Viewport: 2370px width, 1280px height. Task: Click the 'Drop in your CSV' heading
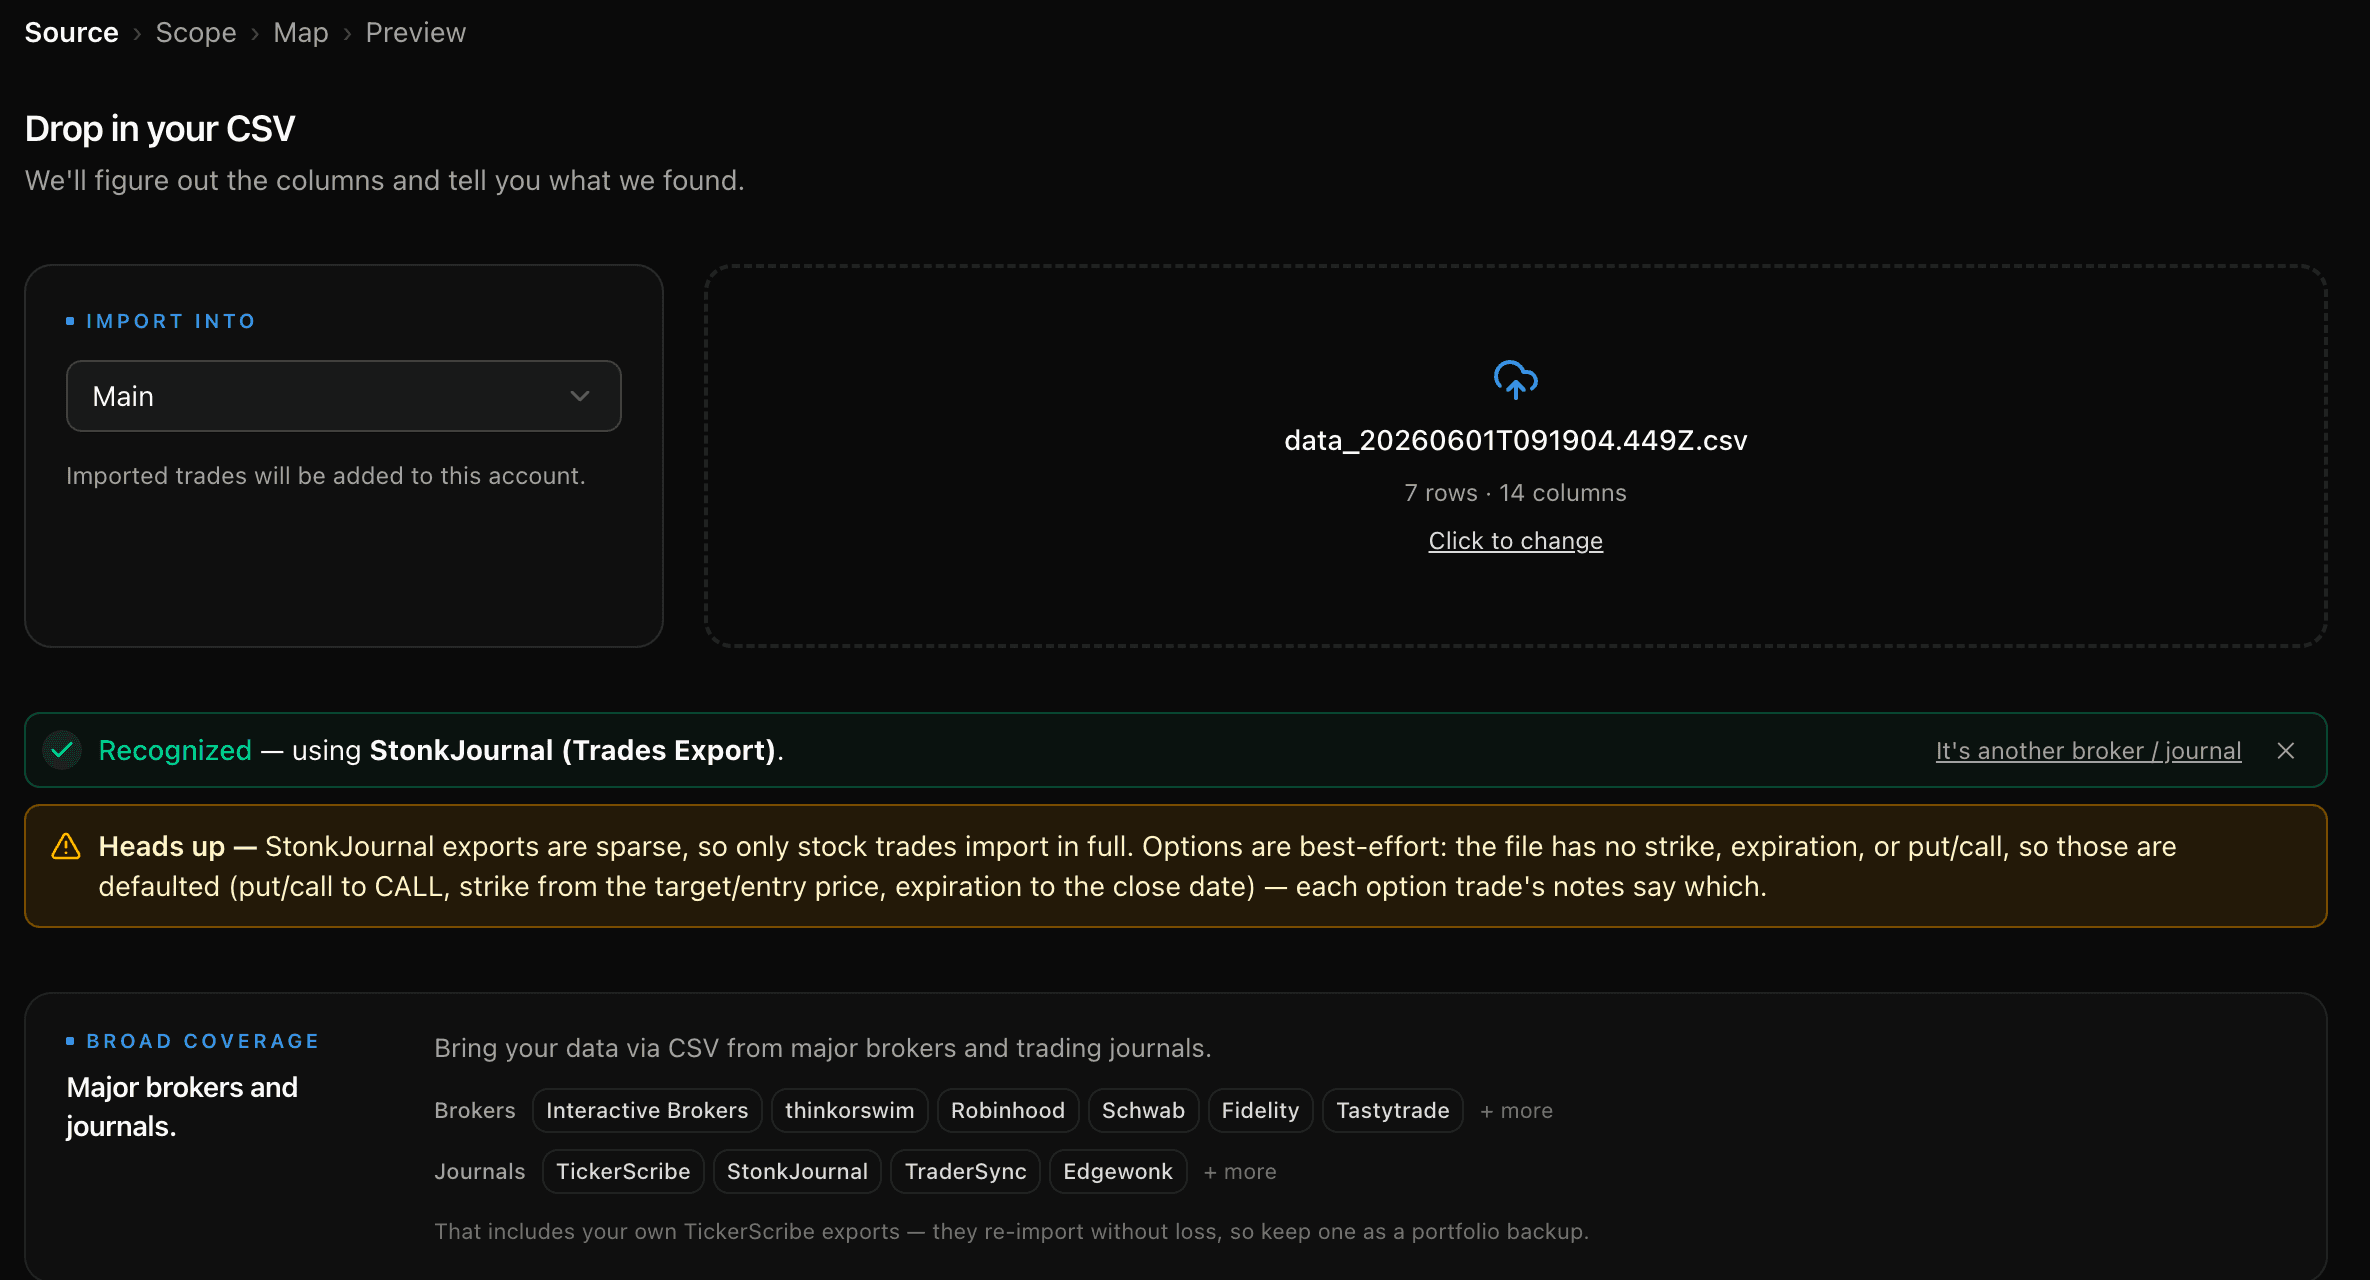coord(160,129)
